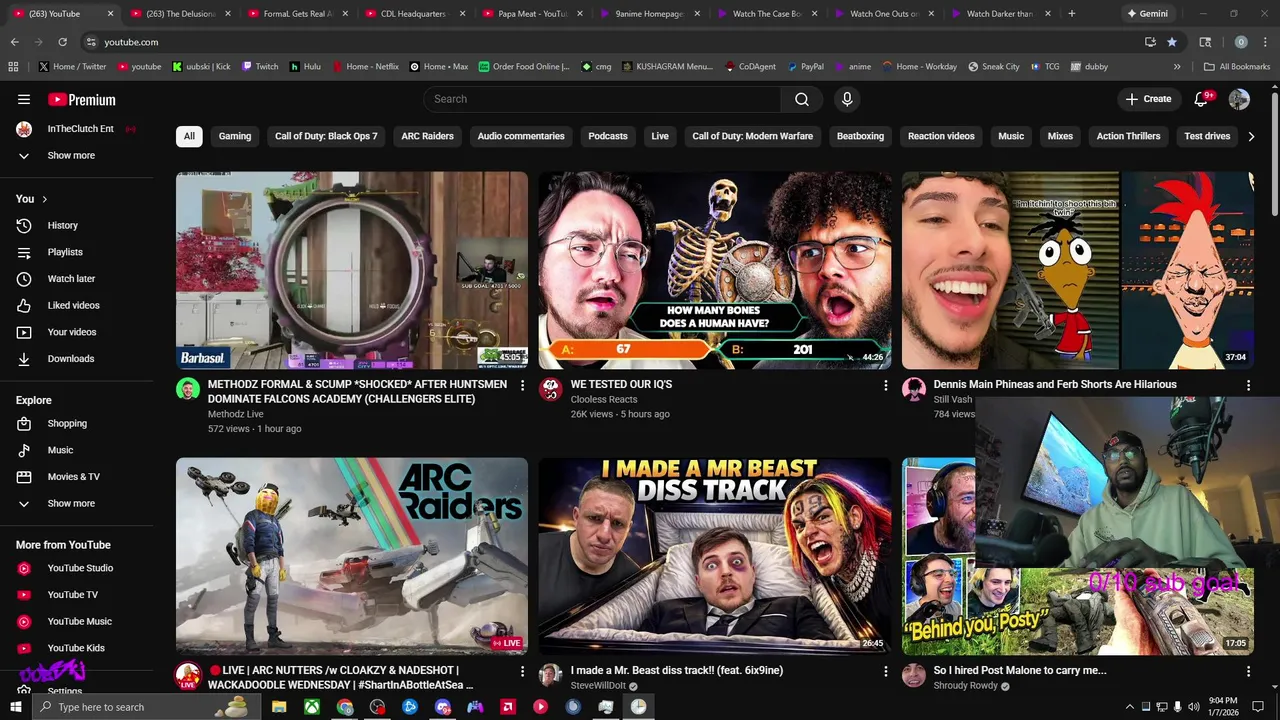
Task: Show more bookmarks with double chevron
Action: 1177,67
